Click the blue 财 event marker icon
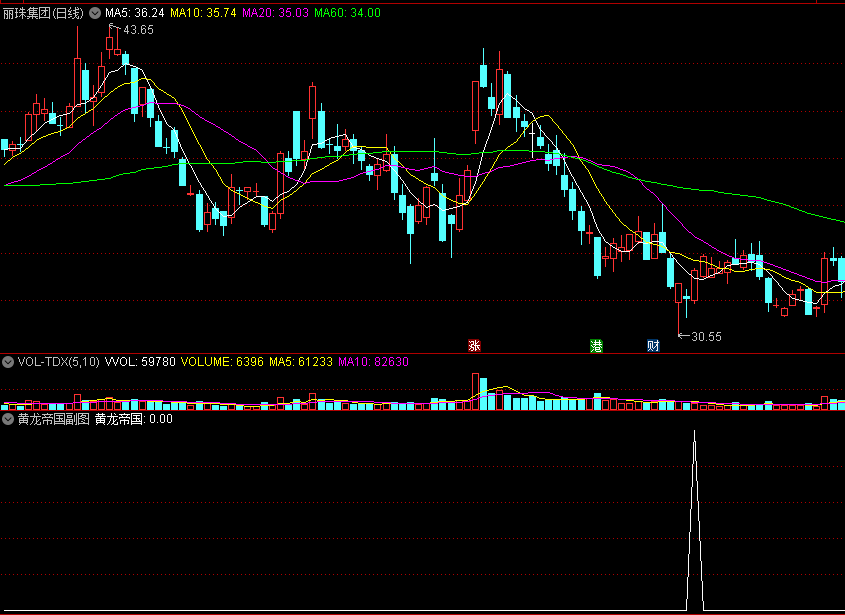This screenshot has width=845, height=615. coord(653,345)
